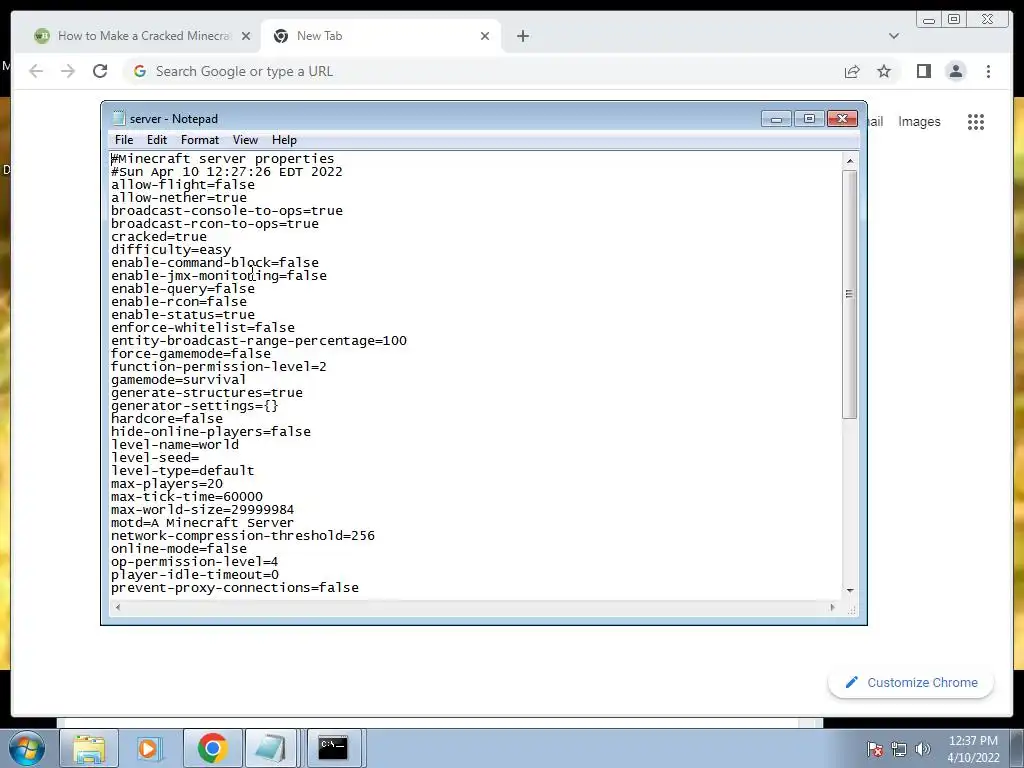The width and height of the screenshot is (1024, 768).
Task: Click the line enforce-whitelist=false
Action: [202, 327]
